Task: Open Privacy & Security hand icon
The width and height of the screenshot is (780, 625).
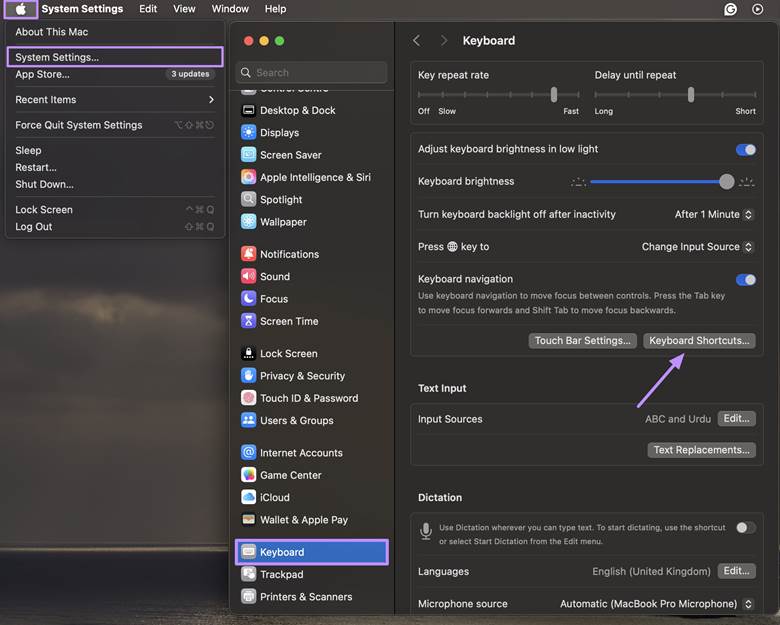Action: coord(248,376)
